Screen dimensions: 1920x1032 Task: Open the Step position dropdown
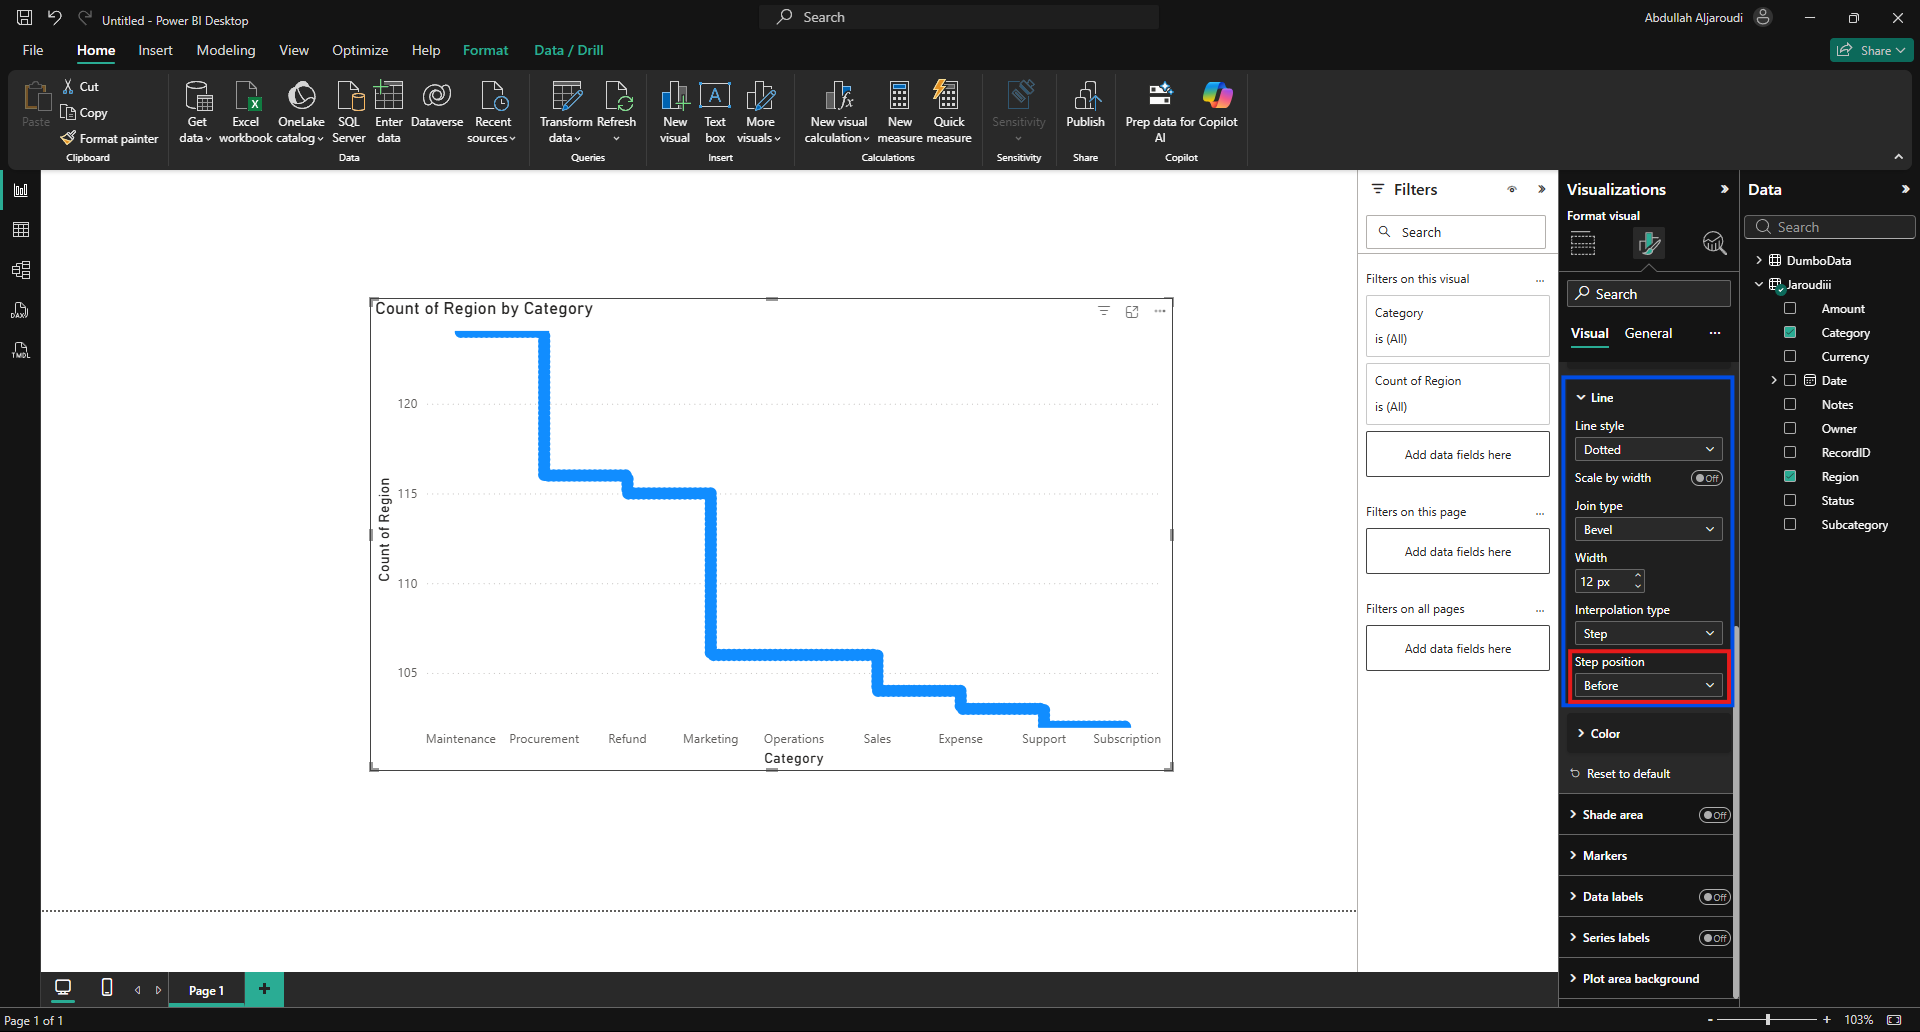tap(1647, 686)
